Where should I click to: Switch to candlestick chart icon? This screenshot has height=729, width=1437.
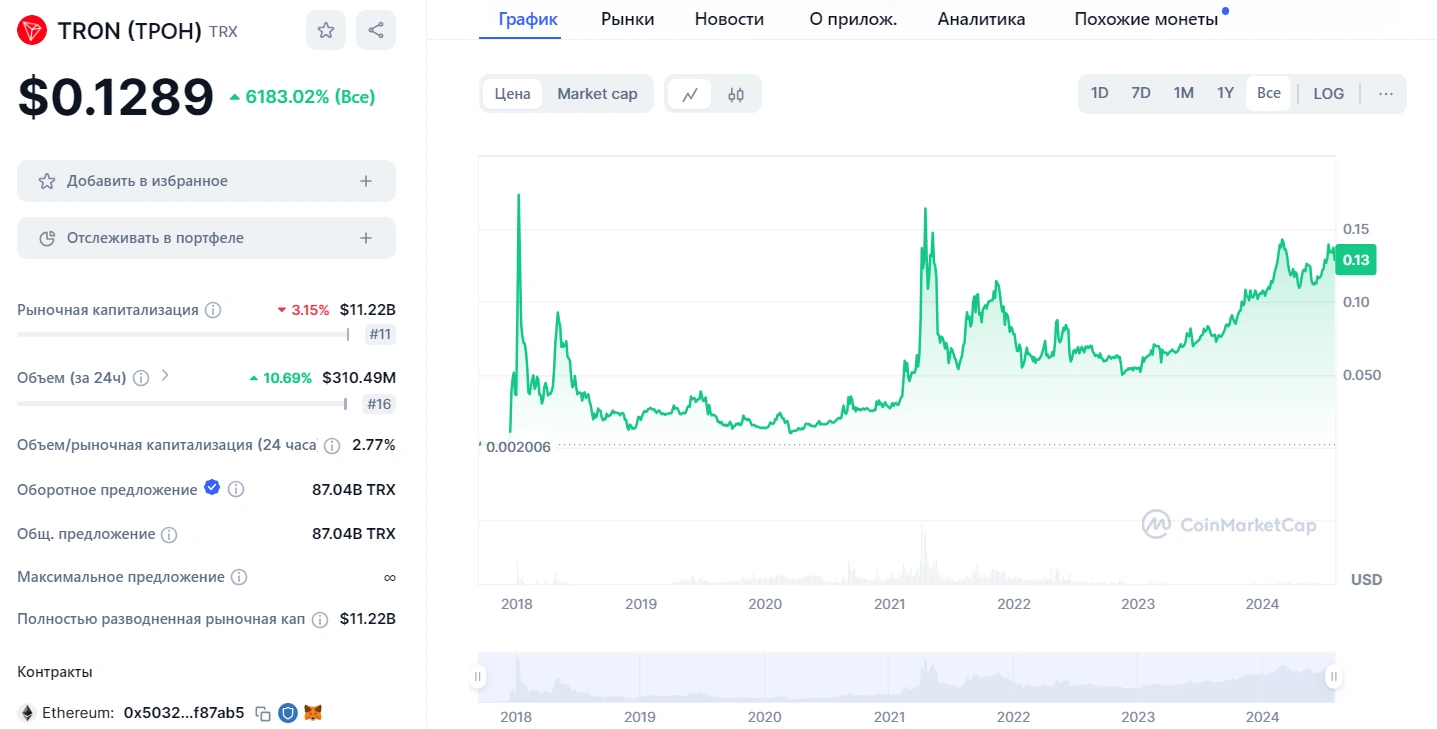(x=736, y=94)
